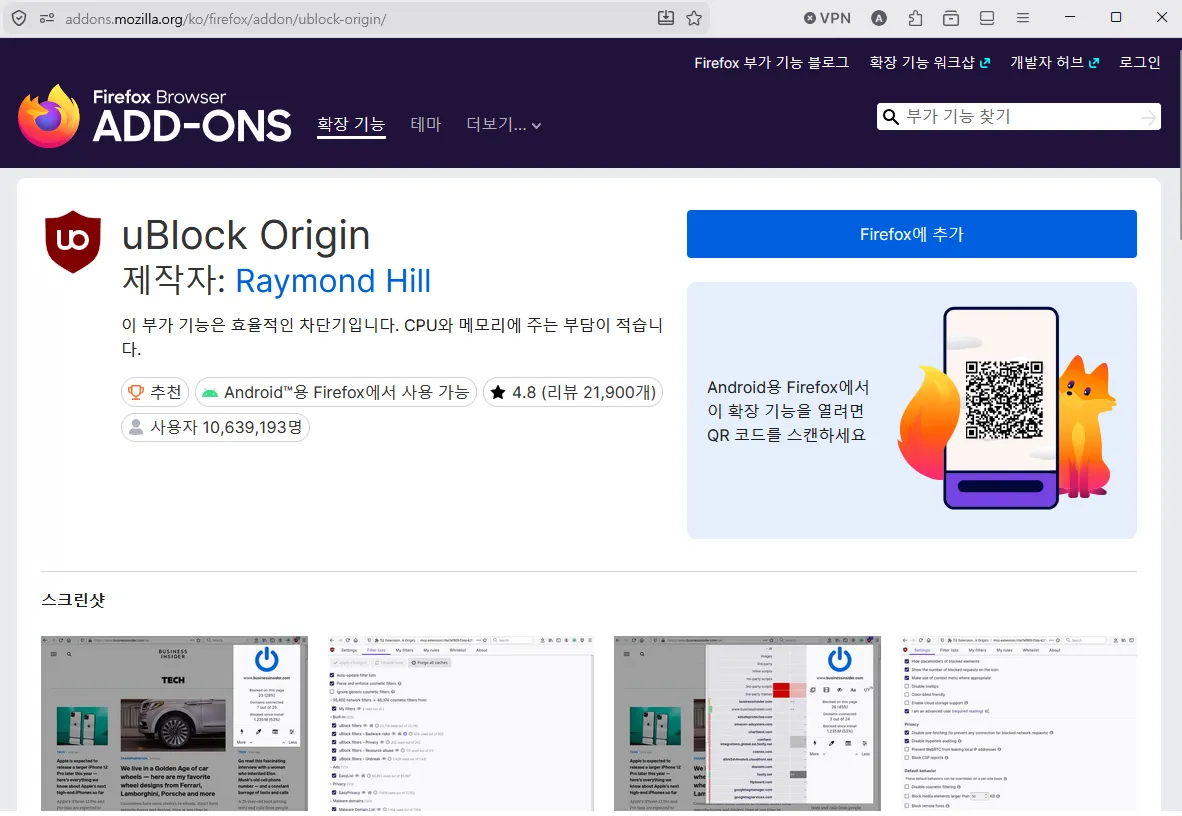
Task: Click the uBlock Origin title text
Action: point(246,235)
